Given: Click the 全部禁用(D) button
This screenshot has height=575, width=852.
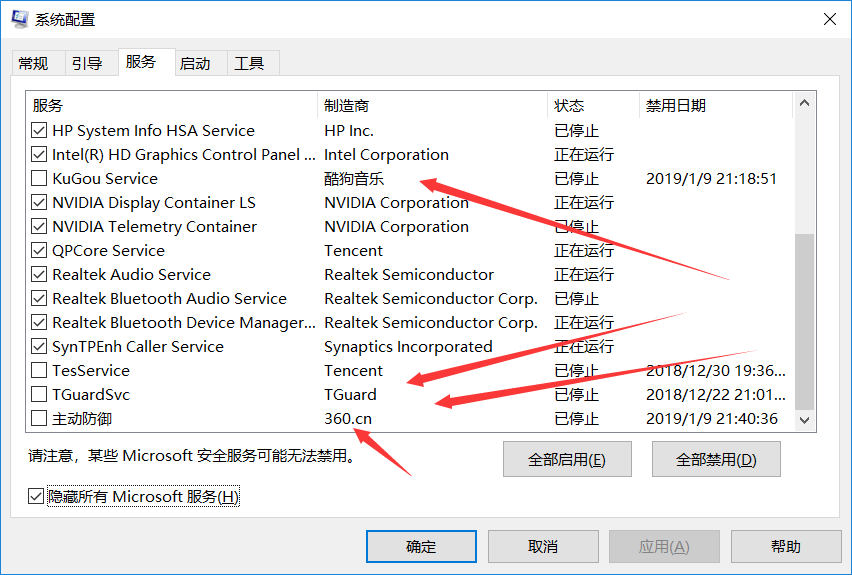Looking at the screenshot, I should 716,460.
